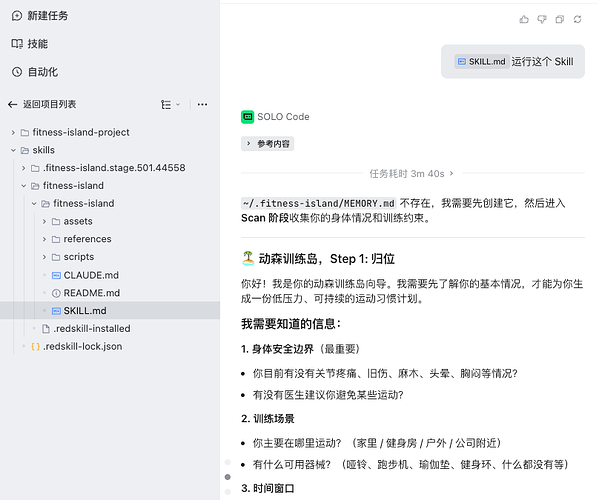
Task: Click the 技能 book icon
Action: pos(17,44)
